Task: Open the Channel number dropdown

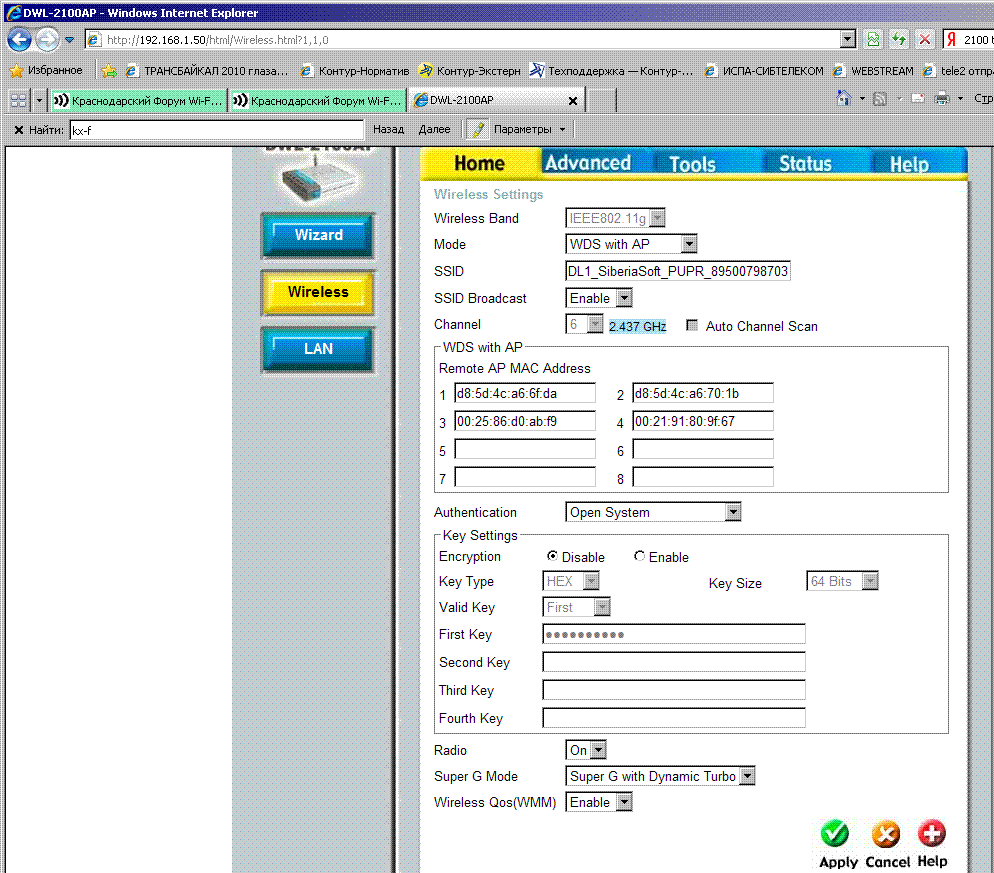Action: (x=584, y=325)
